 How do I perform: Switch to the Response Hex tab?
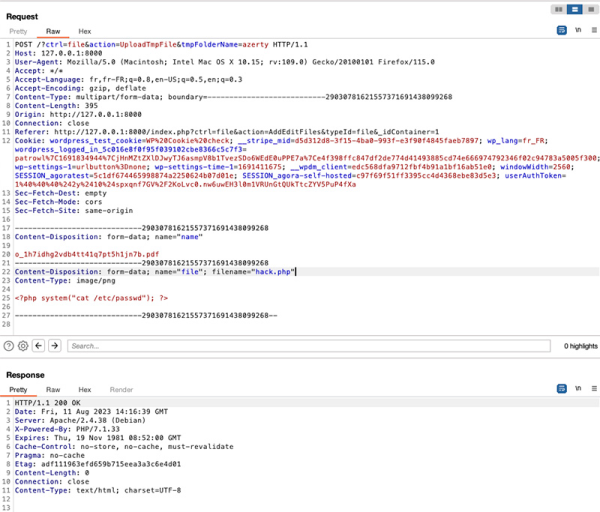pyautogui.click(x=85, y=390)
